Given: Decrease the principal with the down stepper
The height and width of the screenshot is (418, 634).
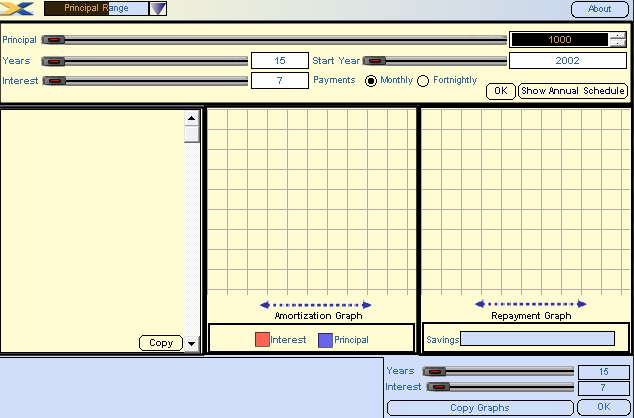Looking at the screenshot, I should [x=618, y=43].
